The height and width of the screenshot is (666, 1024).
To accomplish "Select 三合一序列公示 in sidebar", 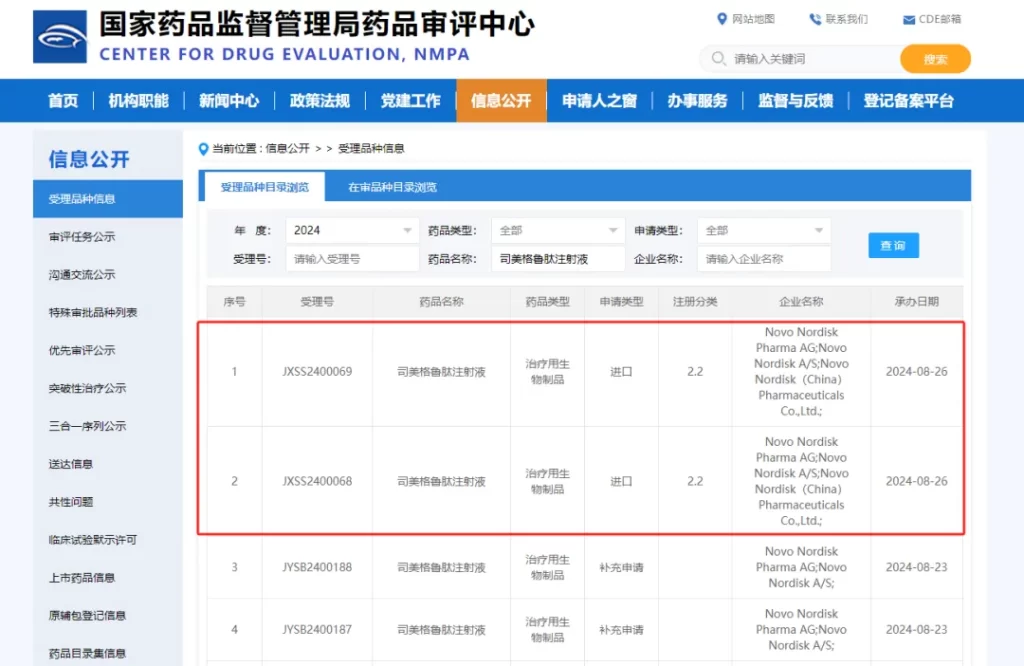I will click(87, 426).
